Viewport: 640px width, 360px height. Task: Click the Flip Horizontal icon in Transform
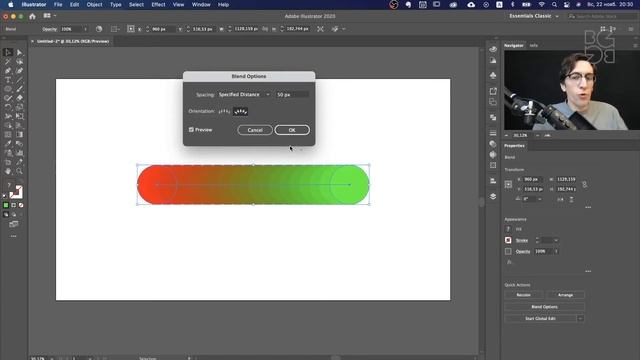click(x=560, y=199)
